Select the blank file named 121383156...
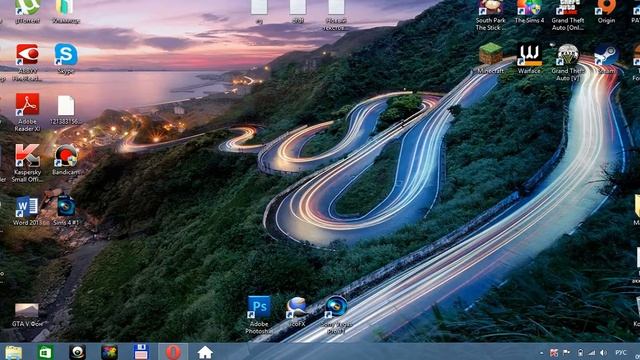The image size is (640, 360). (66, 109)
